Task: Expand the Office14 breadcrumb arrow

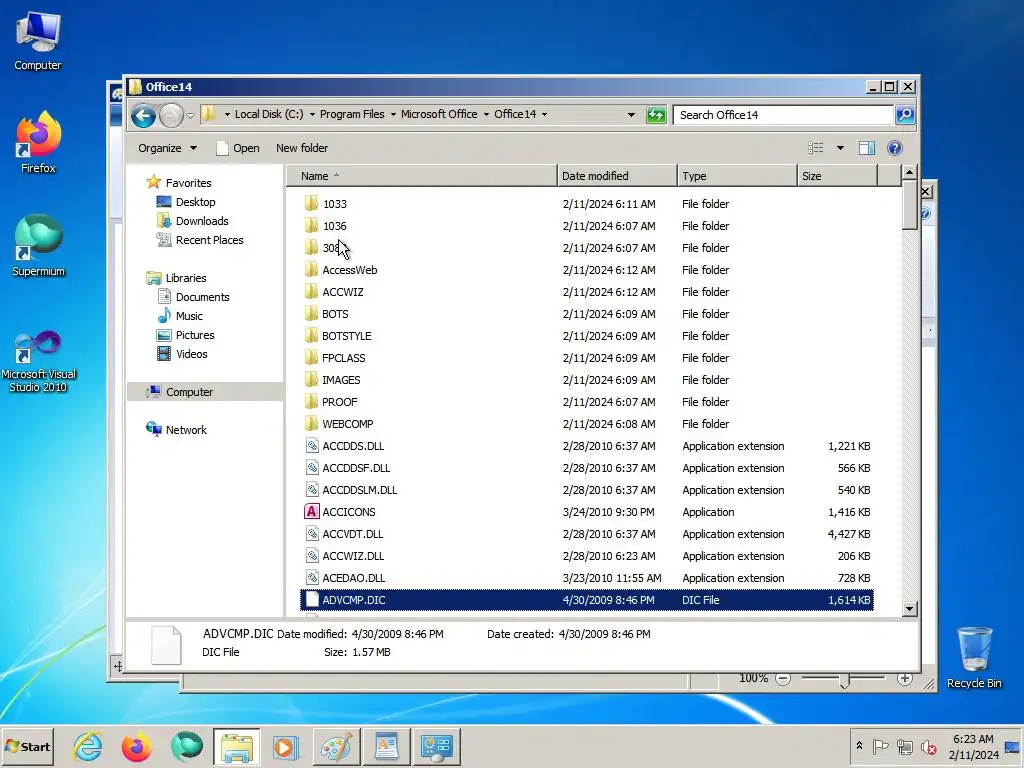Action: coord(544,114)
